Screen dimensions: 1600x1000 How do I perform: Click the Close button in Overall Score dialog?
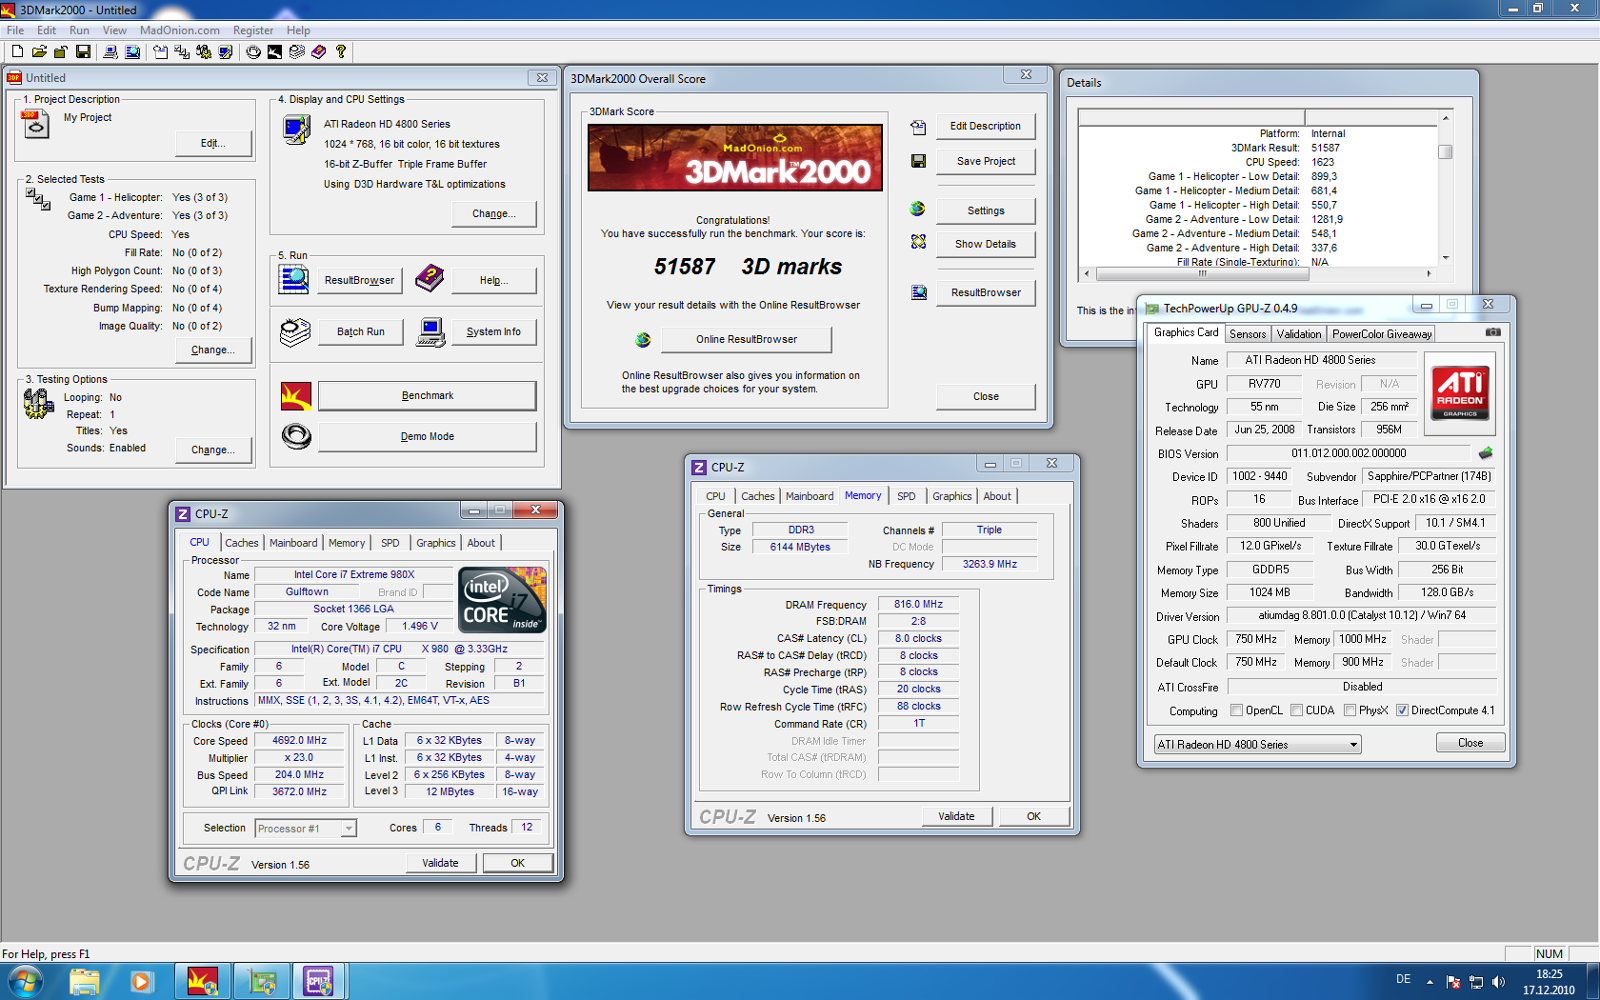tap(985, 397)
